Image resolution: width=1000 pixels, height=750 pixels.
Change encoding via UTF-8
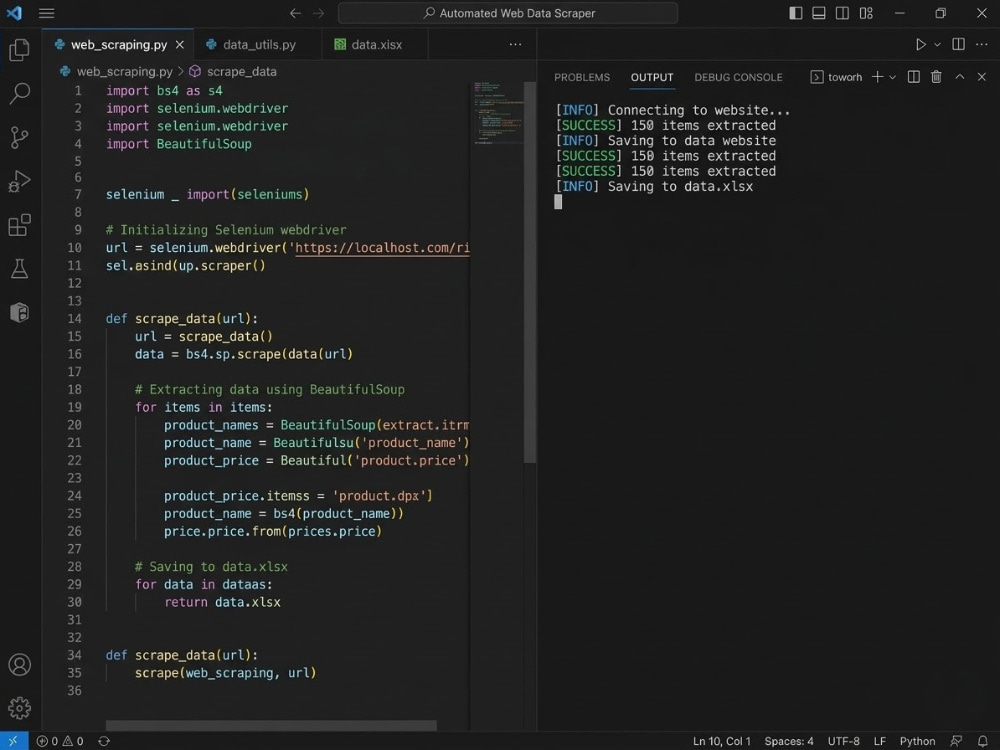tap(843, 741)
